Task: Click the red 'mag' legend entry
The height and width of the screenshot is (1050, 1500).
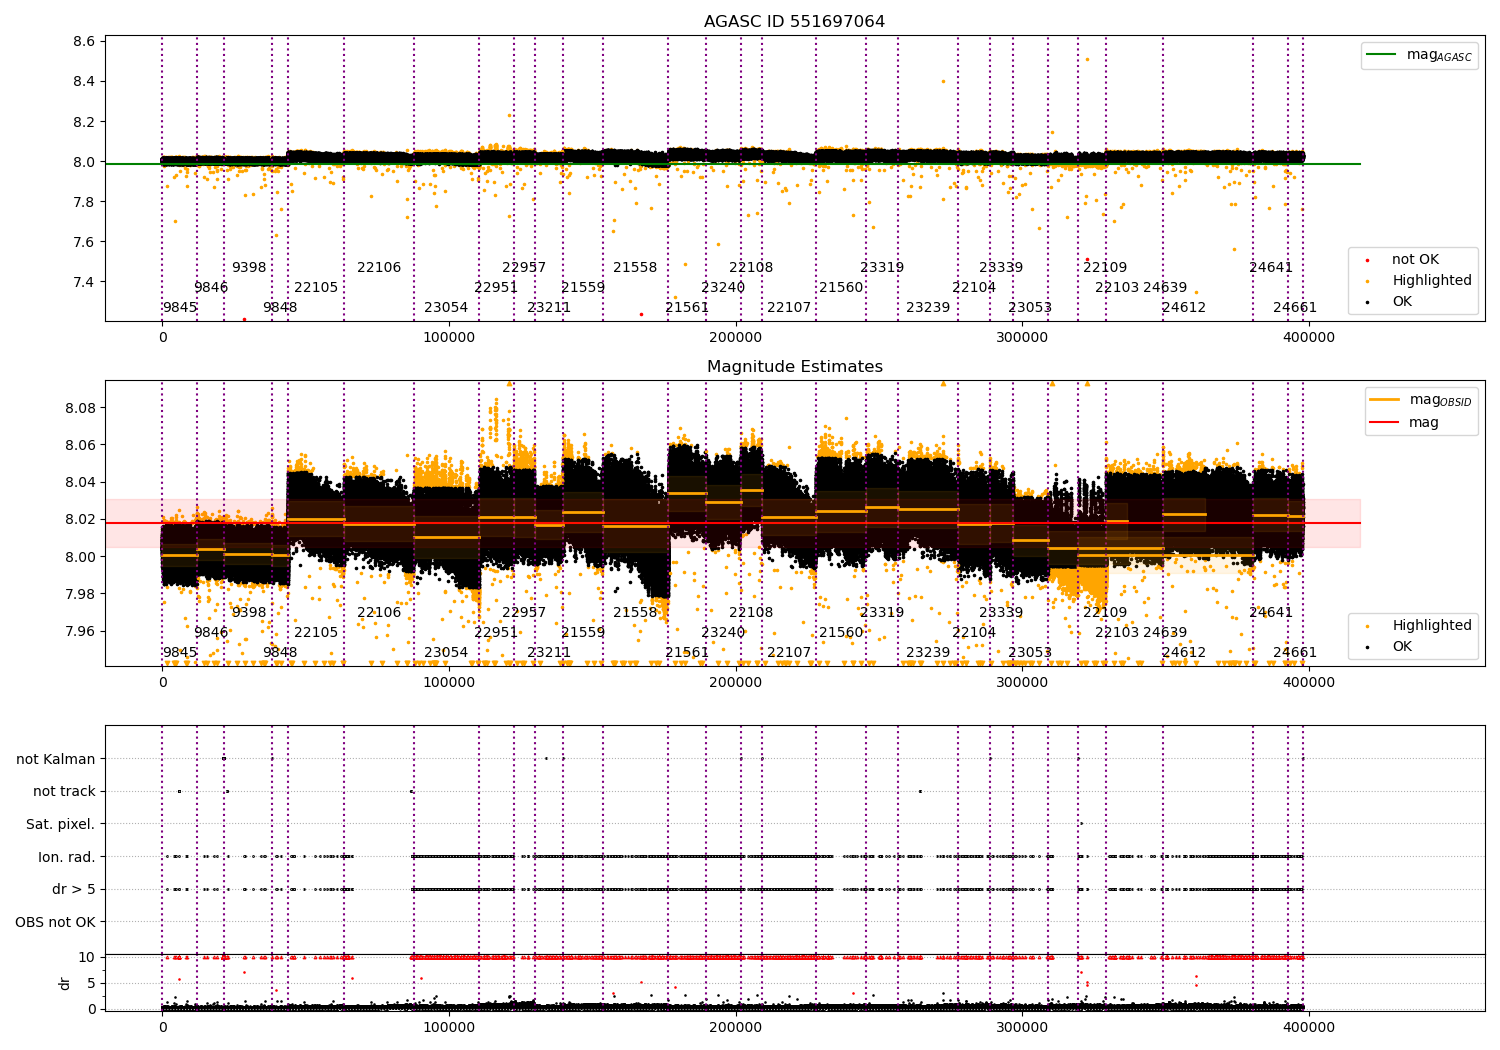Action: (x=1404, y=422)
